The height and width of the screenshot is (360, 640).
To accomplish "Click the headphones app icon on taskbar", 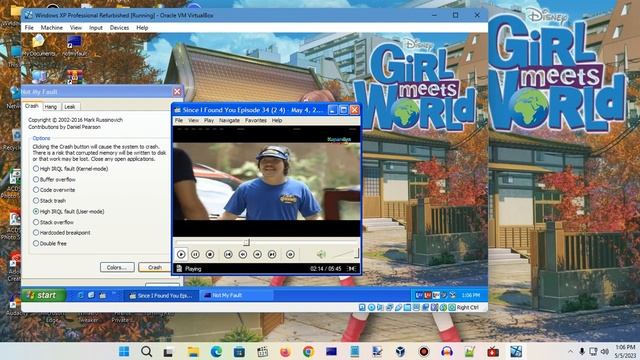I will pyautogui.click(x=447, y=351).
